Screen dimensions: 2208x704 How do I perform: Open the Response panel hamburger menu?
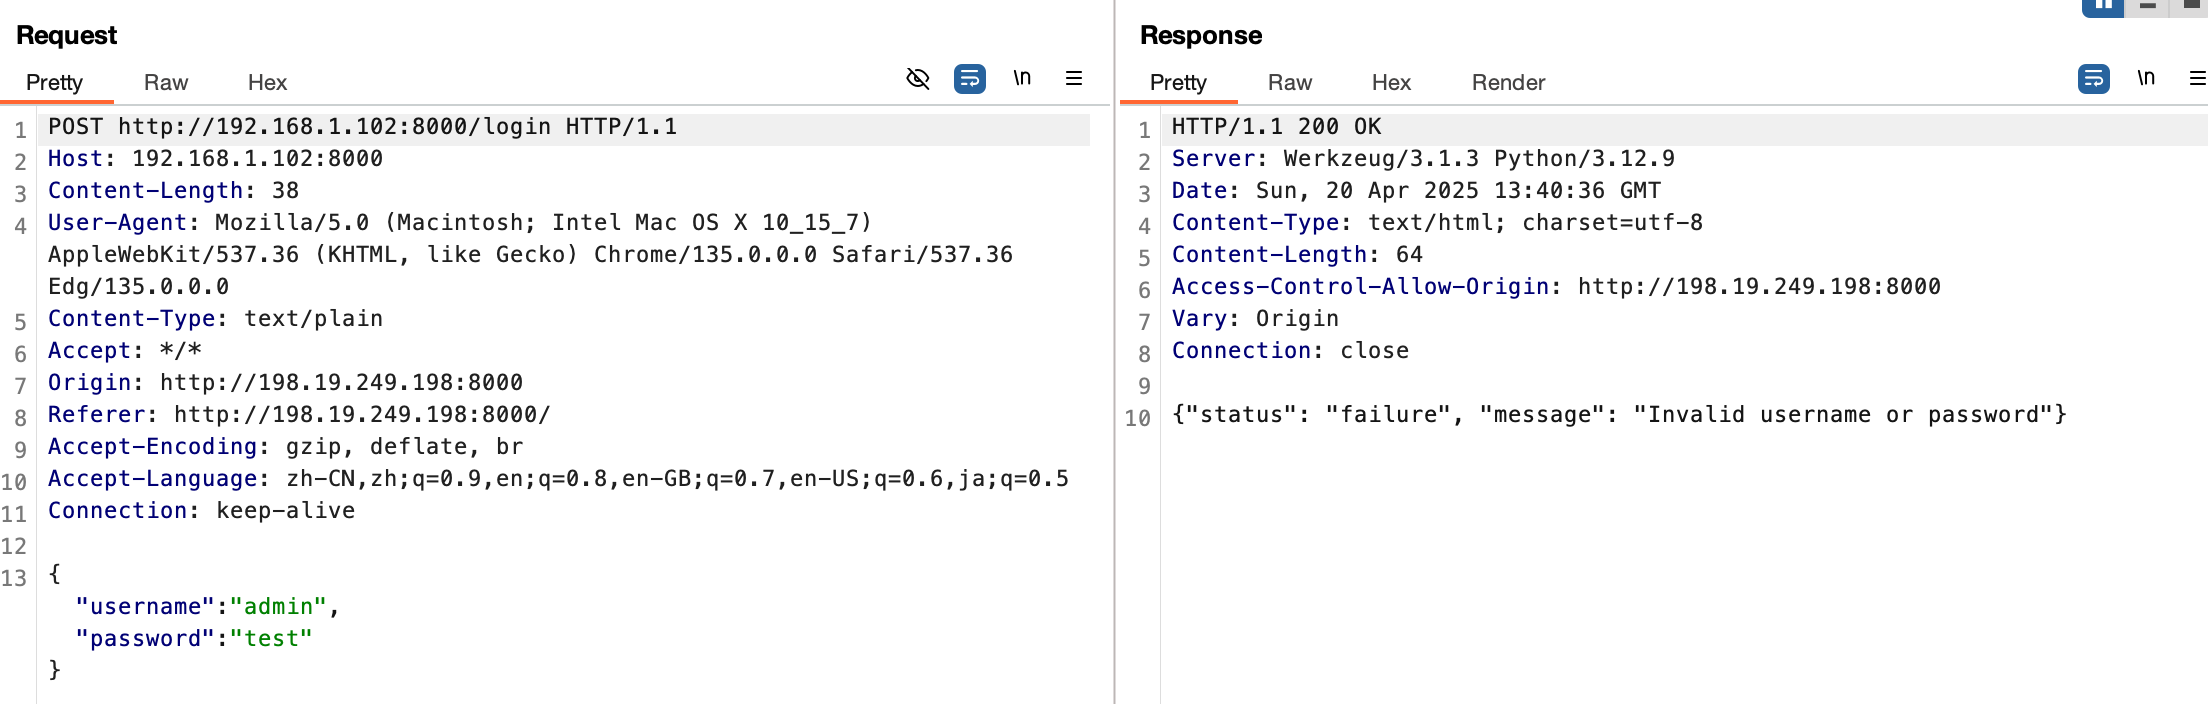pos(2198,78)
